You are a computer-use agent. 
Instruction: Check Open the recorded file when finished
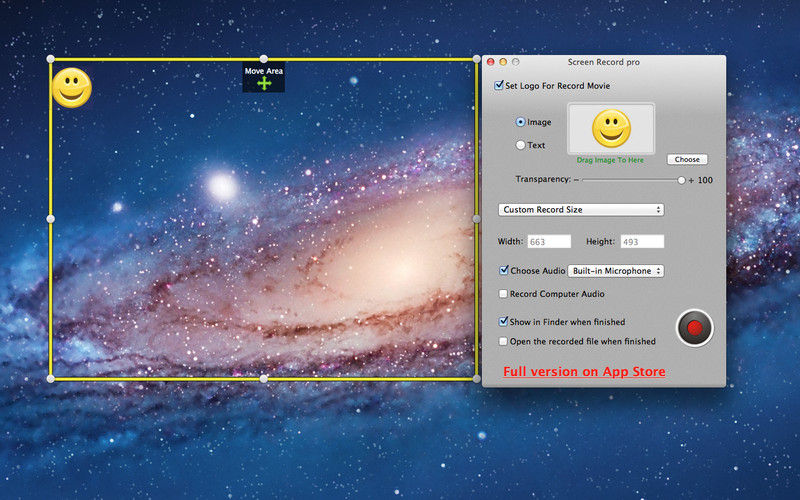click(x=503, y=341)
